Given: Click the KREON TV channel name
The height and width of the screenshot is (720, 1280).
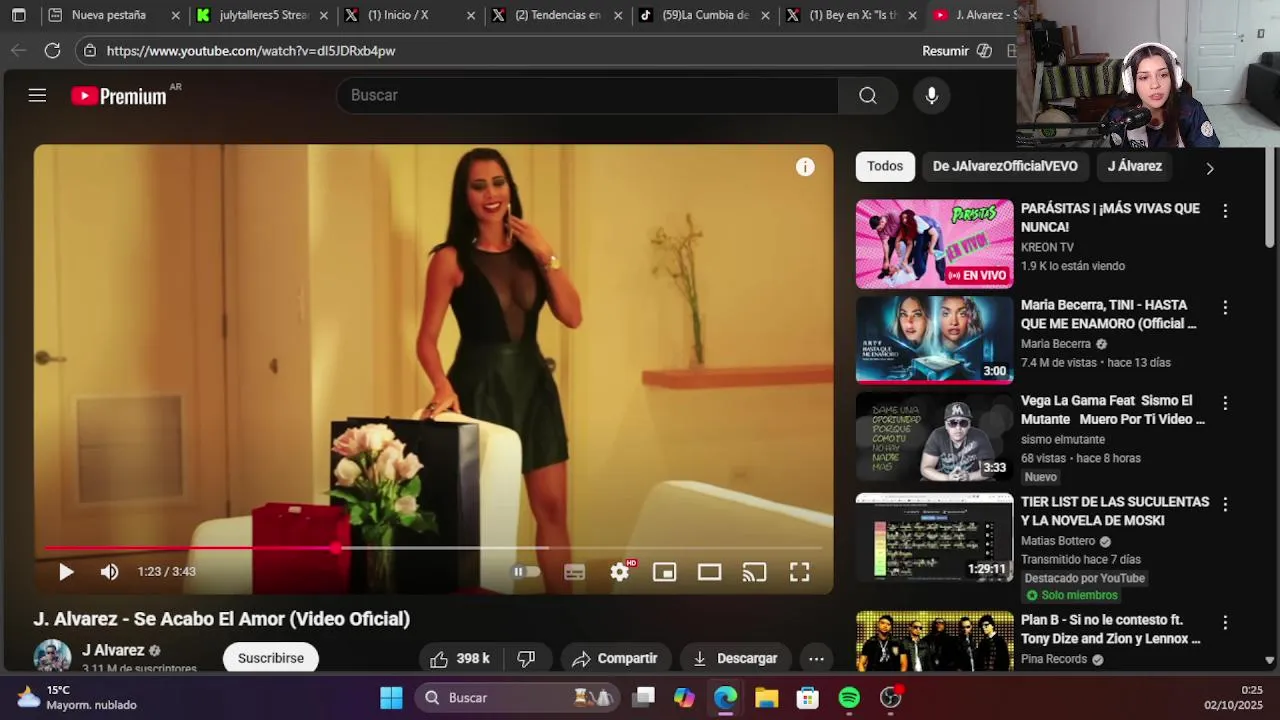Looking at the screenshot, I should [1047, 247].
